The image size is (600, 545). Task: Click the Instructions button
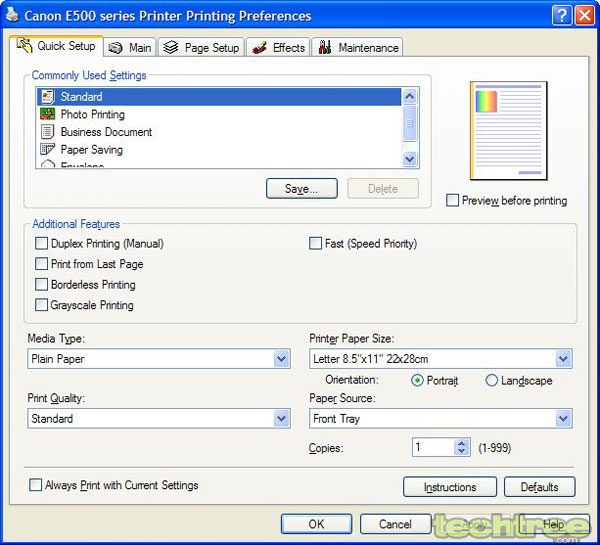click(x=450, y=487)
